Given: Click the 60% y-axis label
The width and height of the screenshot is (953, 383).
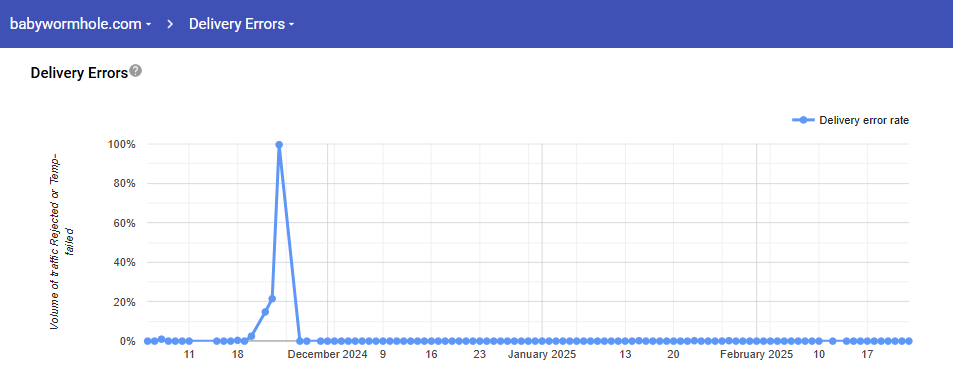Looking at the screenshot, I should 125,223.
